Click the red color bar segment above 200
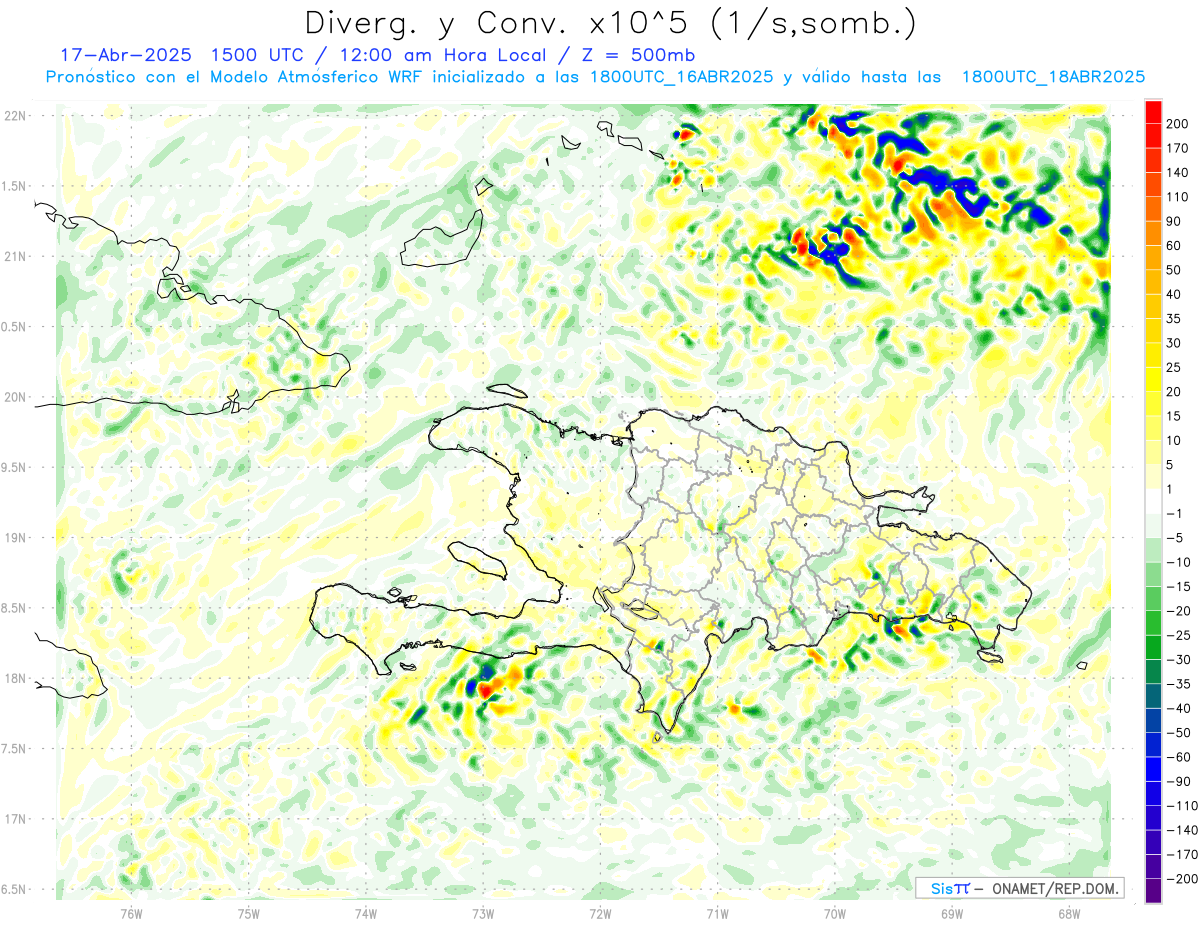This screenshot has width=1200, height=927. point(1153,111)
